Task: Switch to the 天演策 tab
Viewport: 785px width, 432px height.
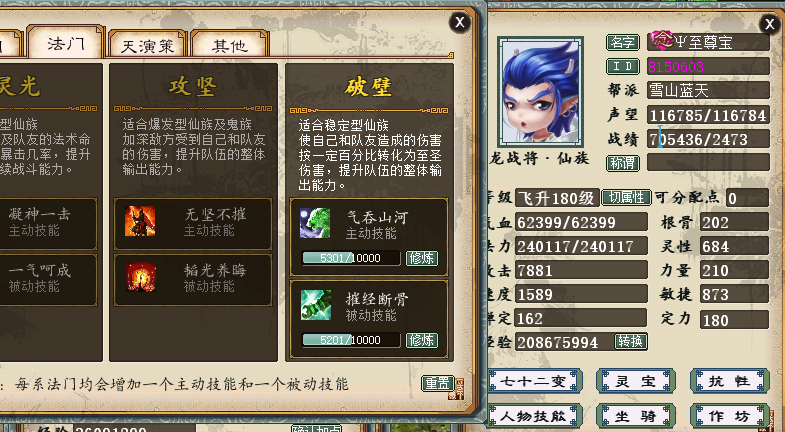Action: click(x=148, y=46)
